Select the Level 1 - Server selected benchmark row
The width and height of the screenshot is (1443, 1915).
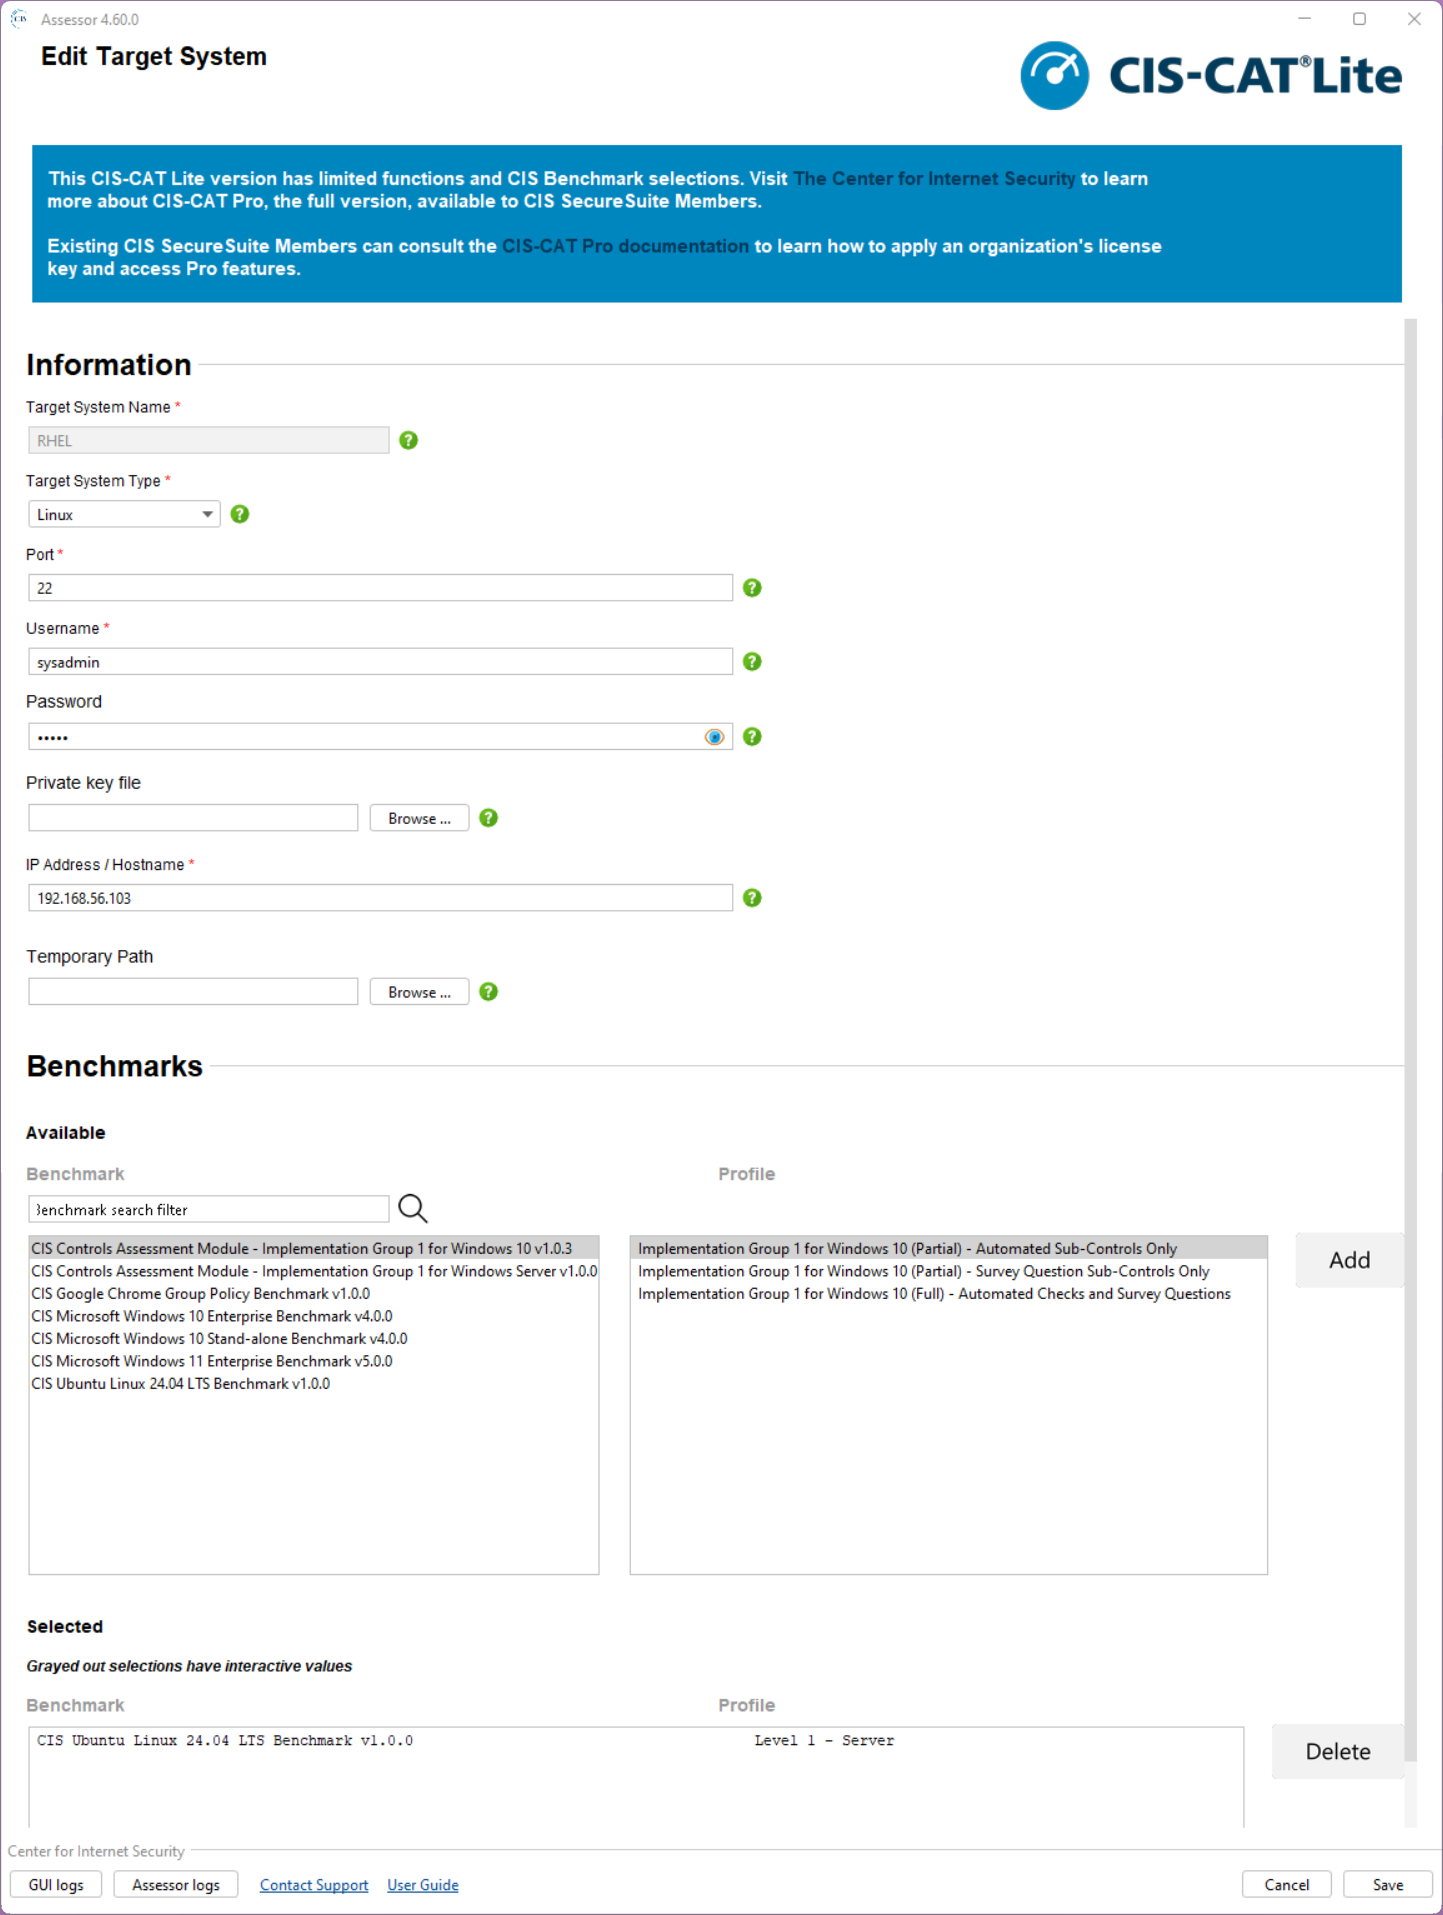tap(636, 1740)
